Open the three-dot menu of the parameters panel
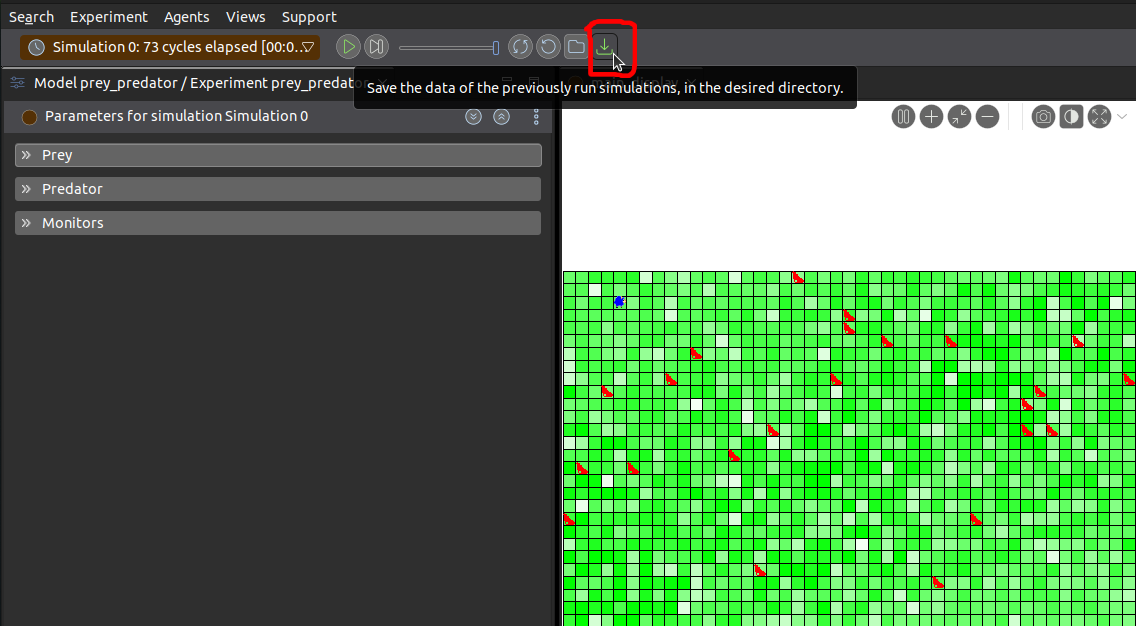 (536, 117)
